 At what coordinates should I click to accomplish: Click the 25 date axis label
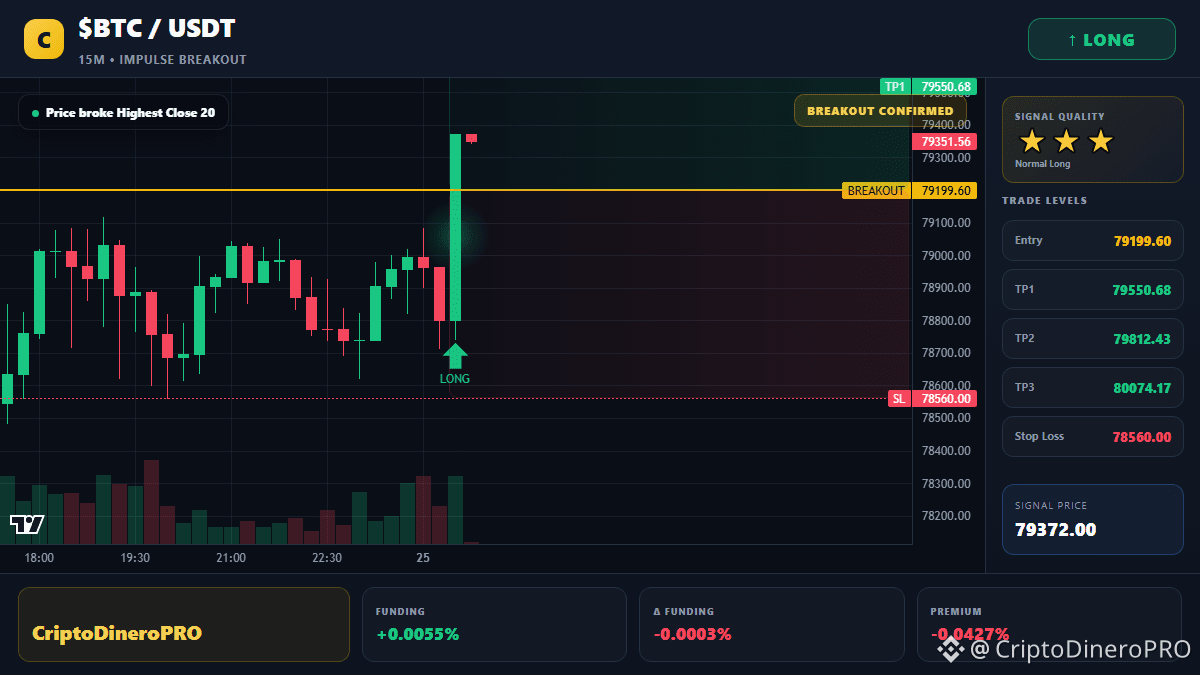coord(423,558)
